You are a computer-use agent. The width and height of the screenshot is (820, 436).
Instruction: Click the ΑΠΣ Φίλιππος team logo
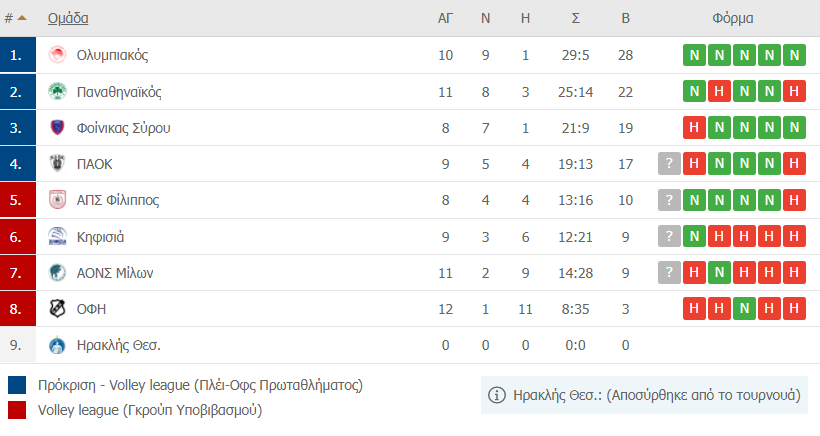click(57, 200)
